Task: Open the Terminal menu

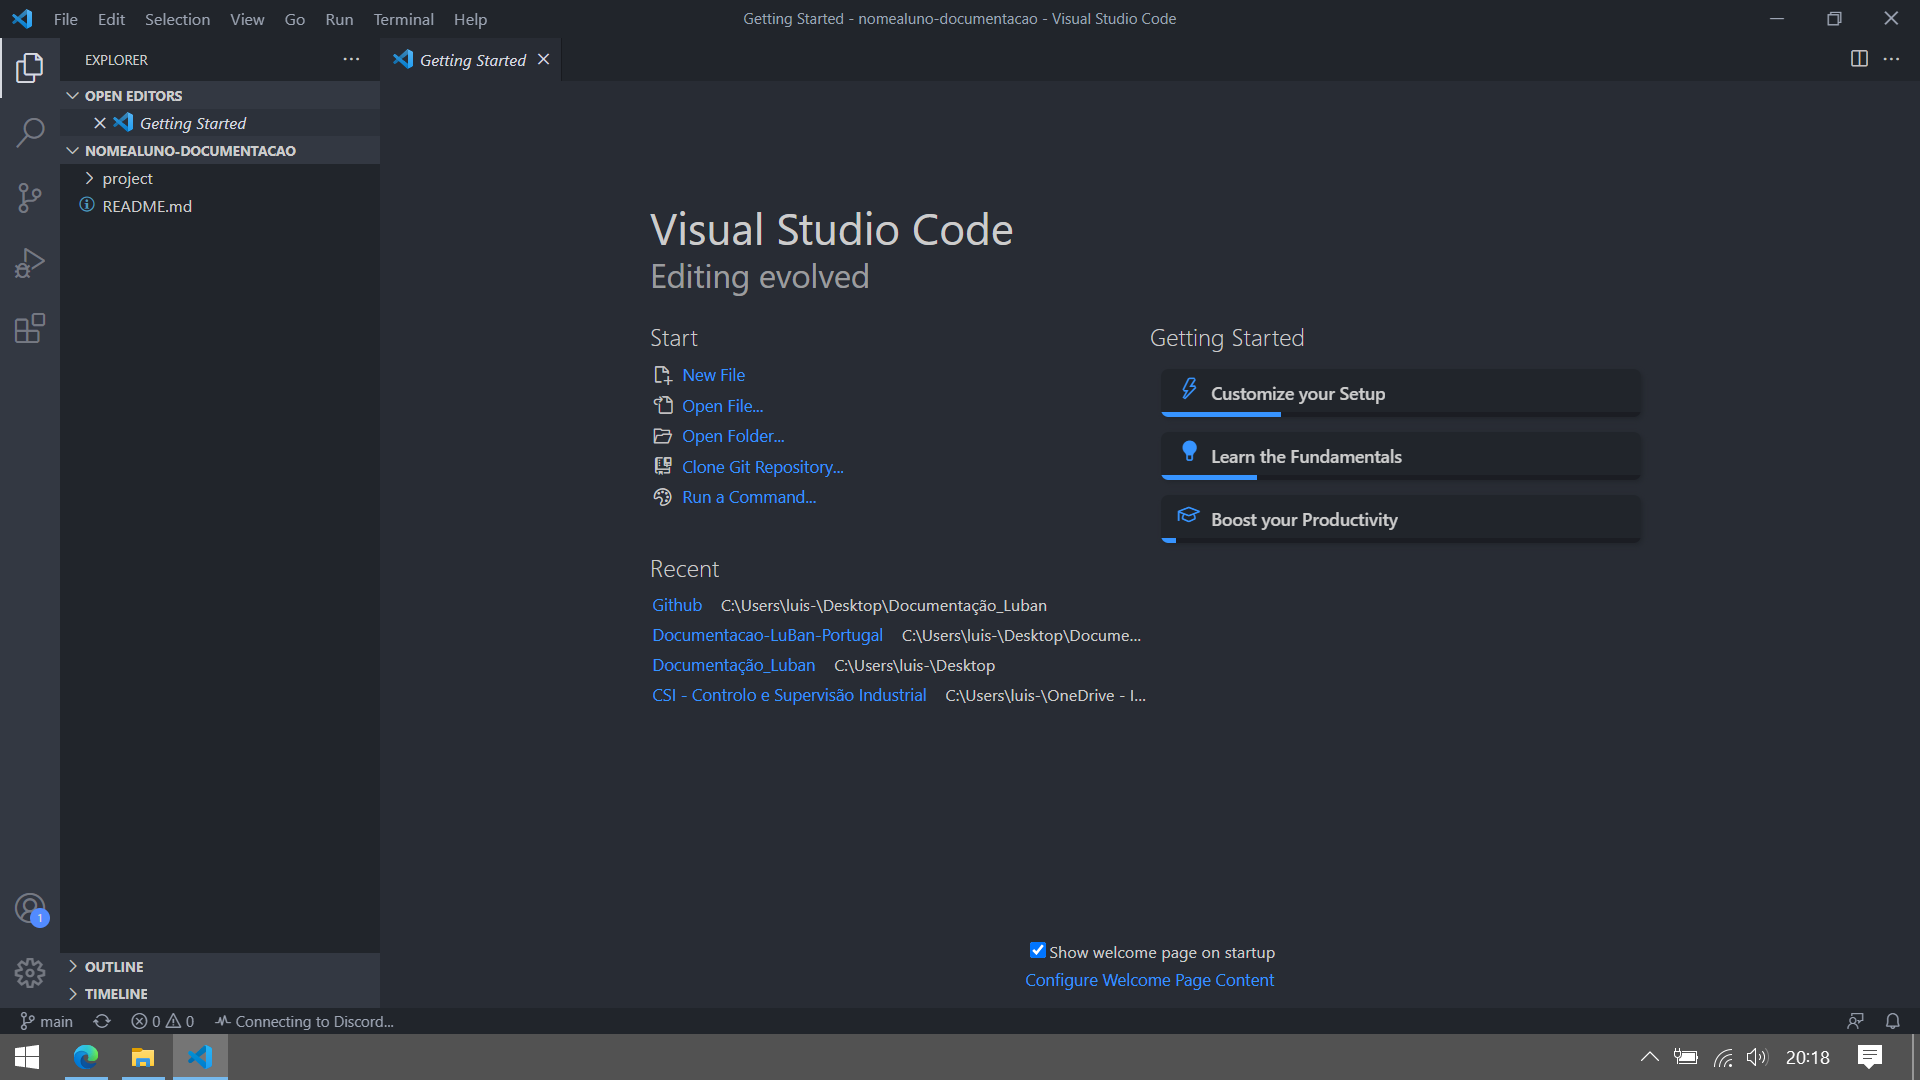Action: tap(403, 19)
